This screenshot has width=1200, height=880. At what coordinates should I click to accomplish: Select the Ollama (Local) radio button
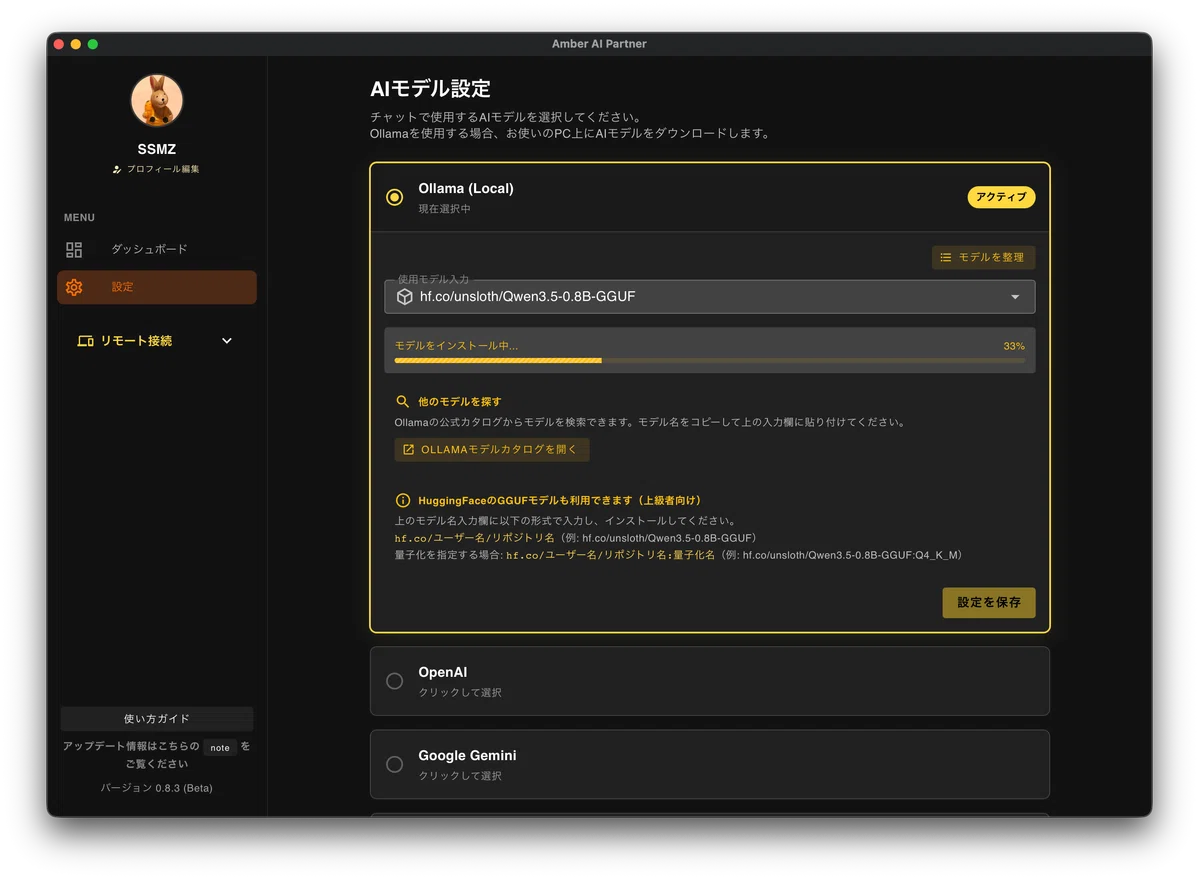(395, 197)
